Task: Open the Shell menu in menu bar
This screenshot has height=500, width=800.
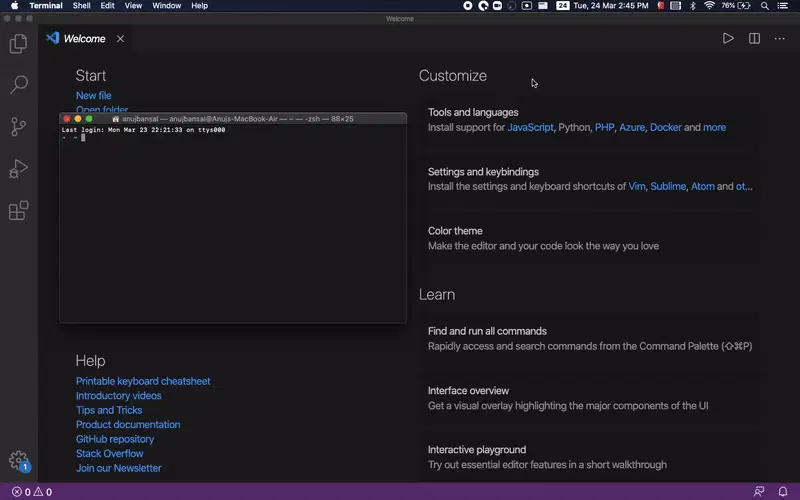Action: pyautogui.click(x=81, y=6)
